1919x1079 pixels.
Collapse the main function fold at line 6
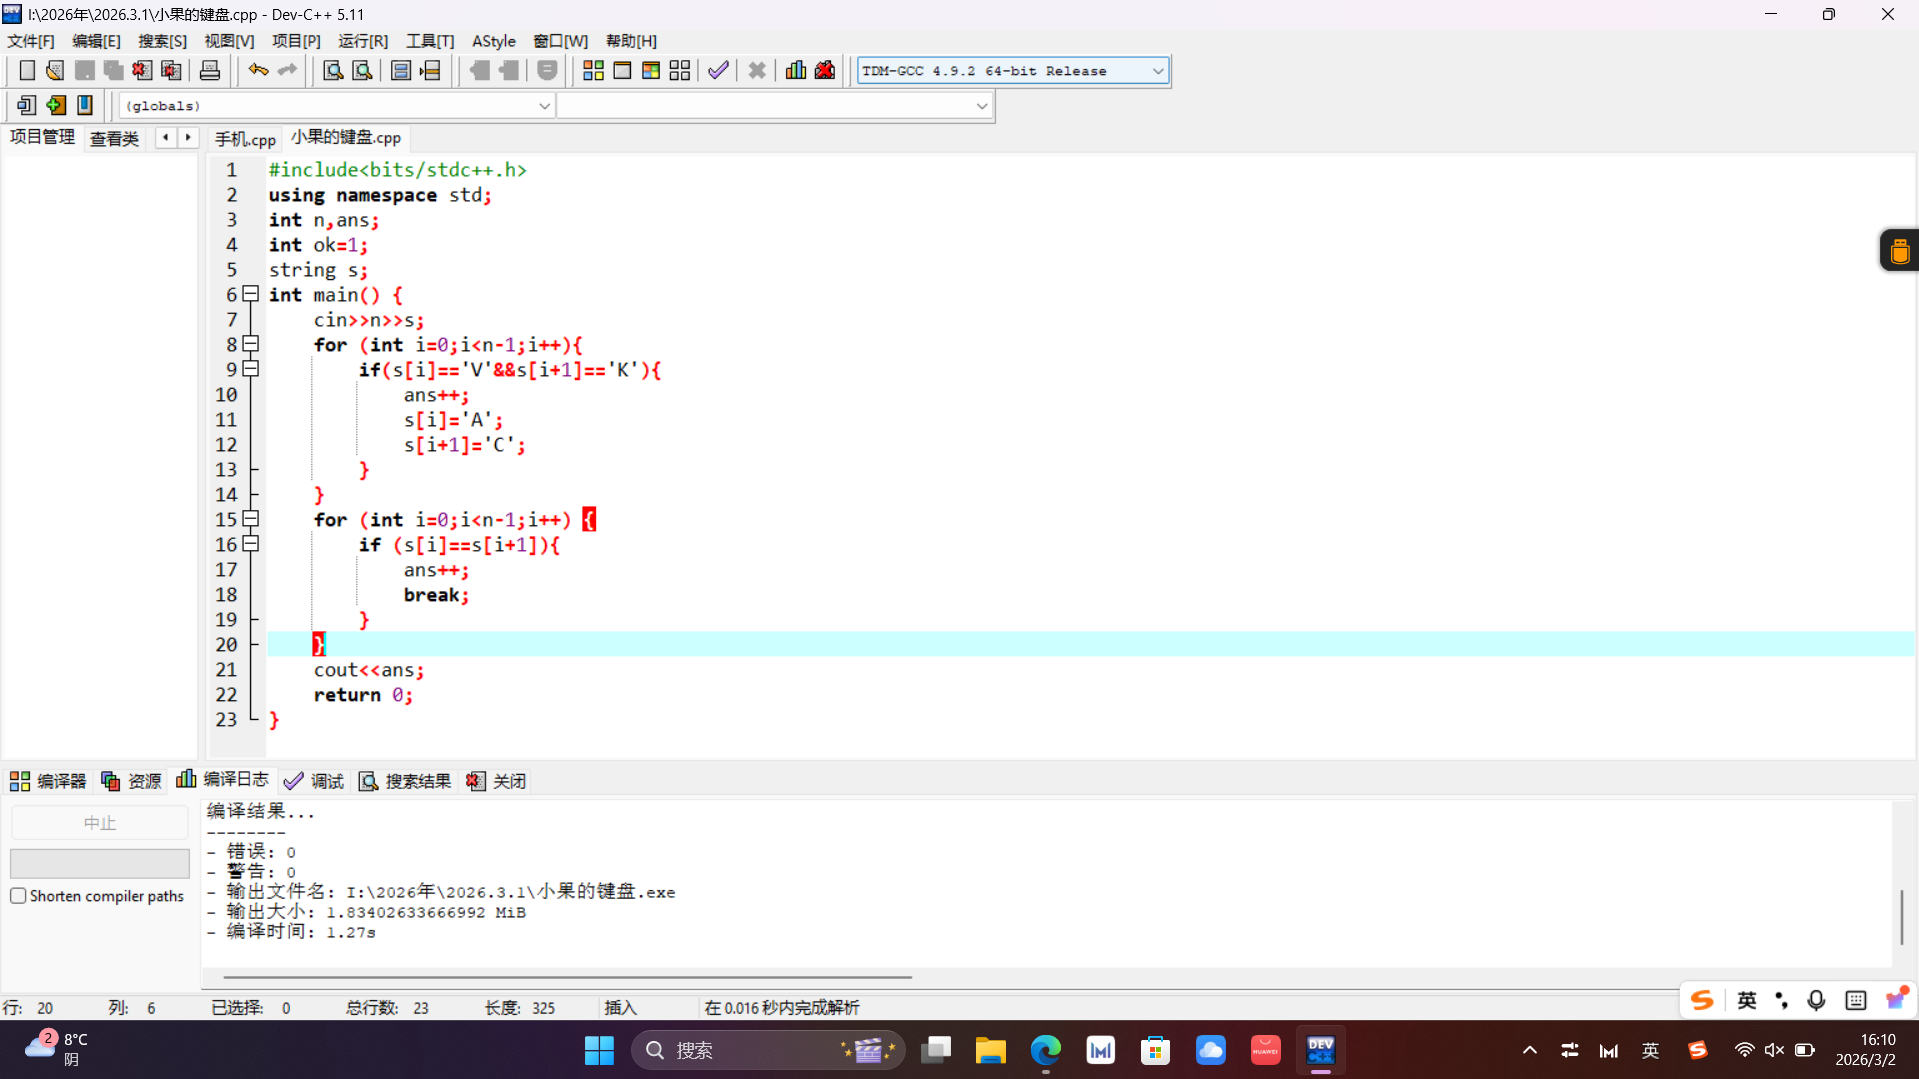click(251, 294)
